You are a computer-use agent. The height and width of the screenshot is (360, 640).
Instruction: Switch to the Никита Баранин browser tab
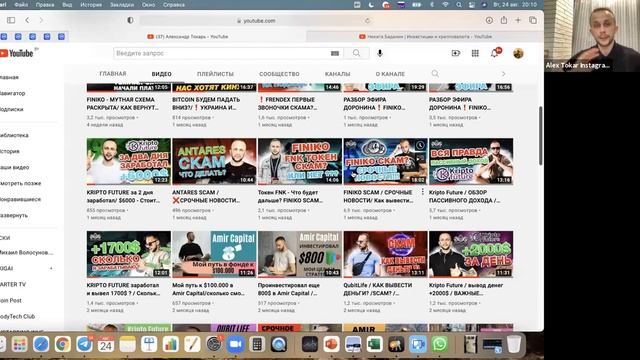coord(425,36)
